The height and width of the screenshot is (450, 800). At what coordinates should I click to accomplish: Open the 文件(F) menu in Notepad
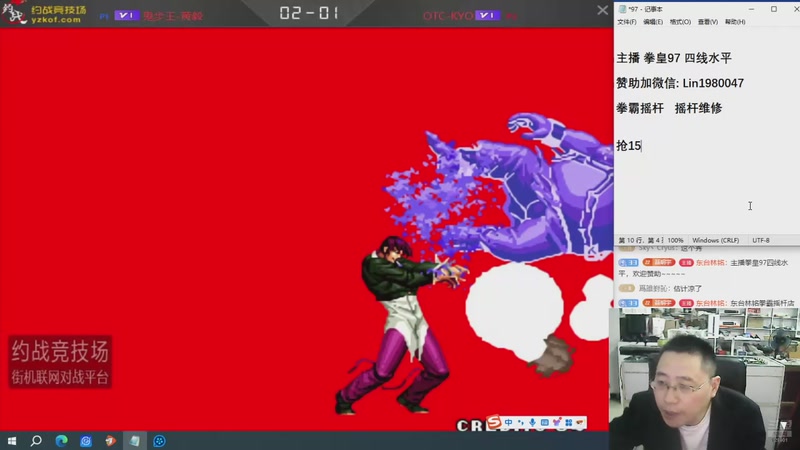[627, 22]
